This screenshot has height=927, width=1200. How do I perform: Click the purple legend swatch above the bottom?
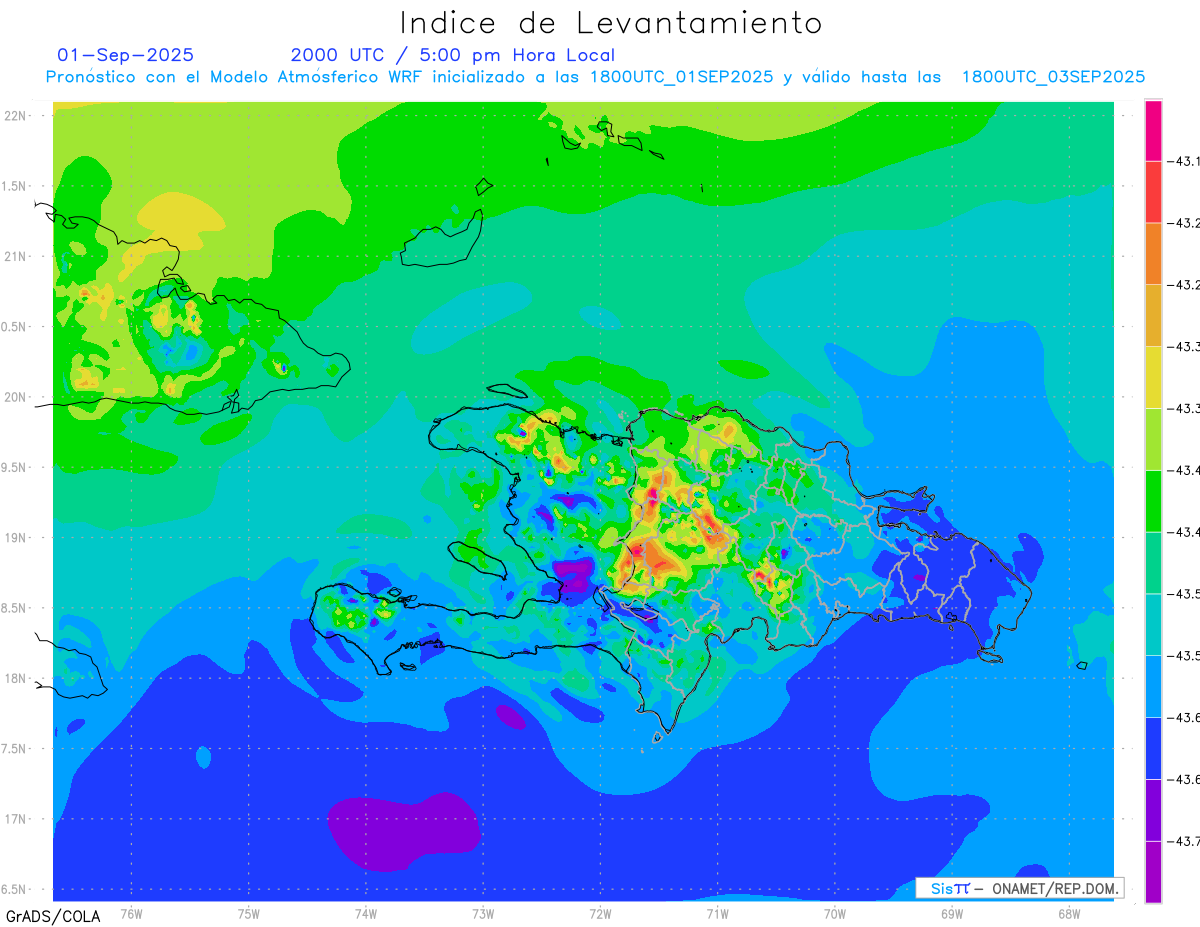1153,811
